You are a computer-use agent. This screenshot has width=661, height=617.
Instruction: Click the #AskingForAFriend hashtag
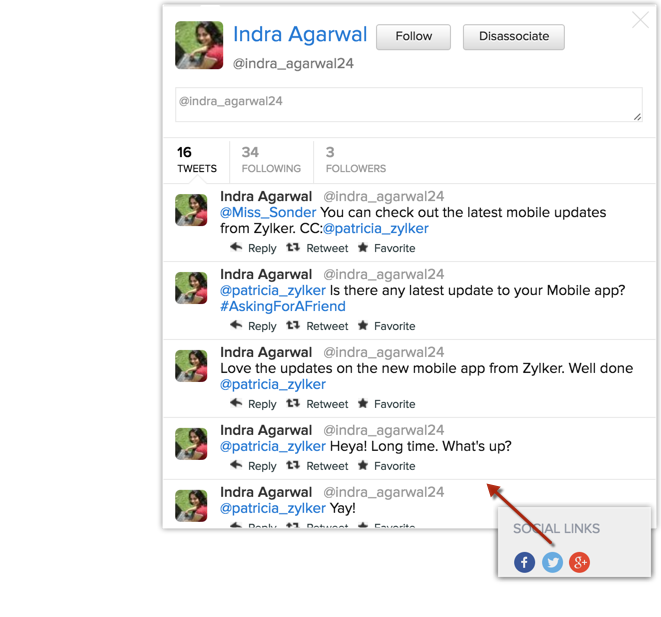283,307
